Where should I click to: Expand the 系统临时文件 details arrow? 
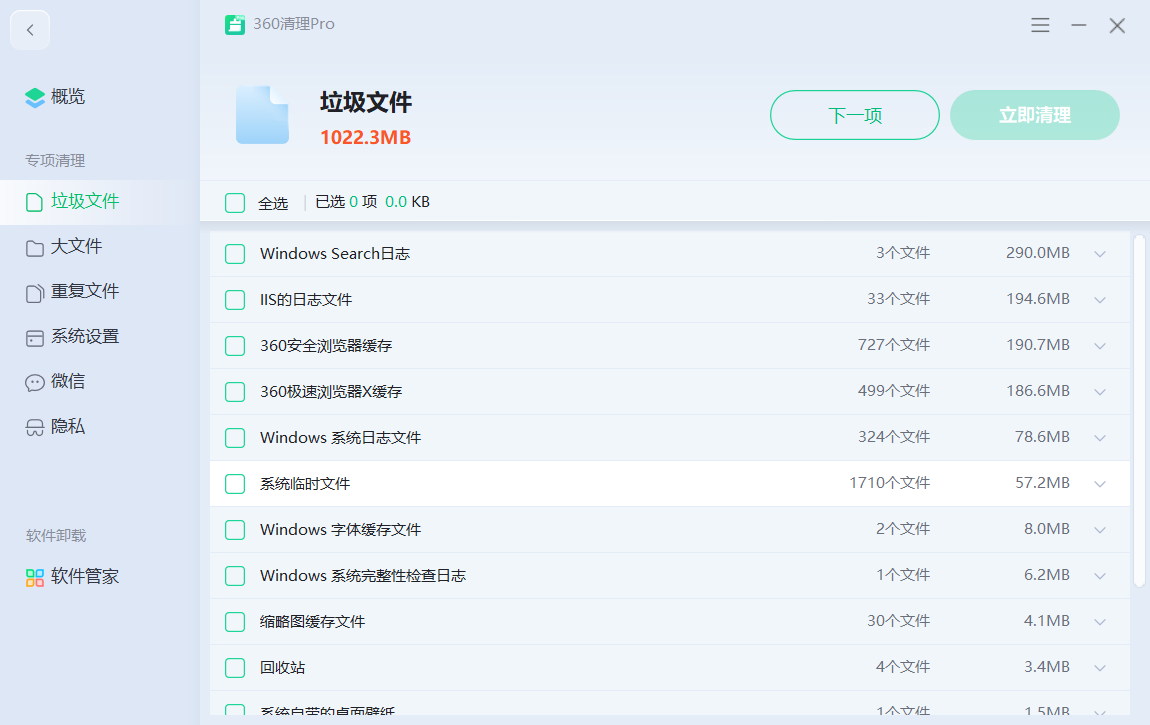1100,484
